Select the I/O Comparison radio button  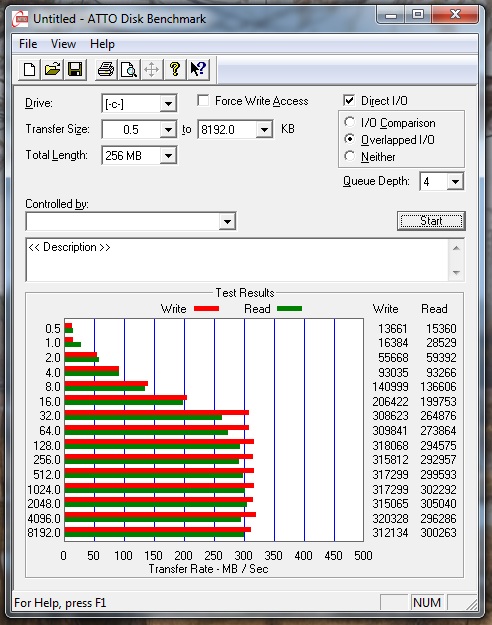(349, 122)
